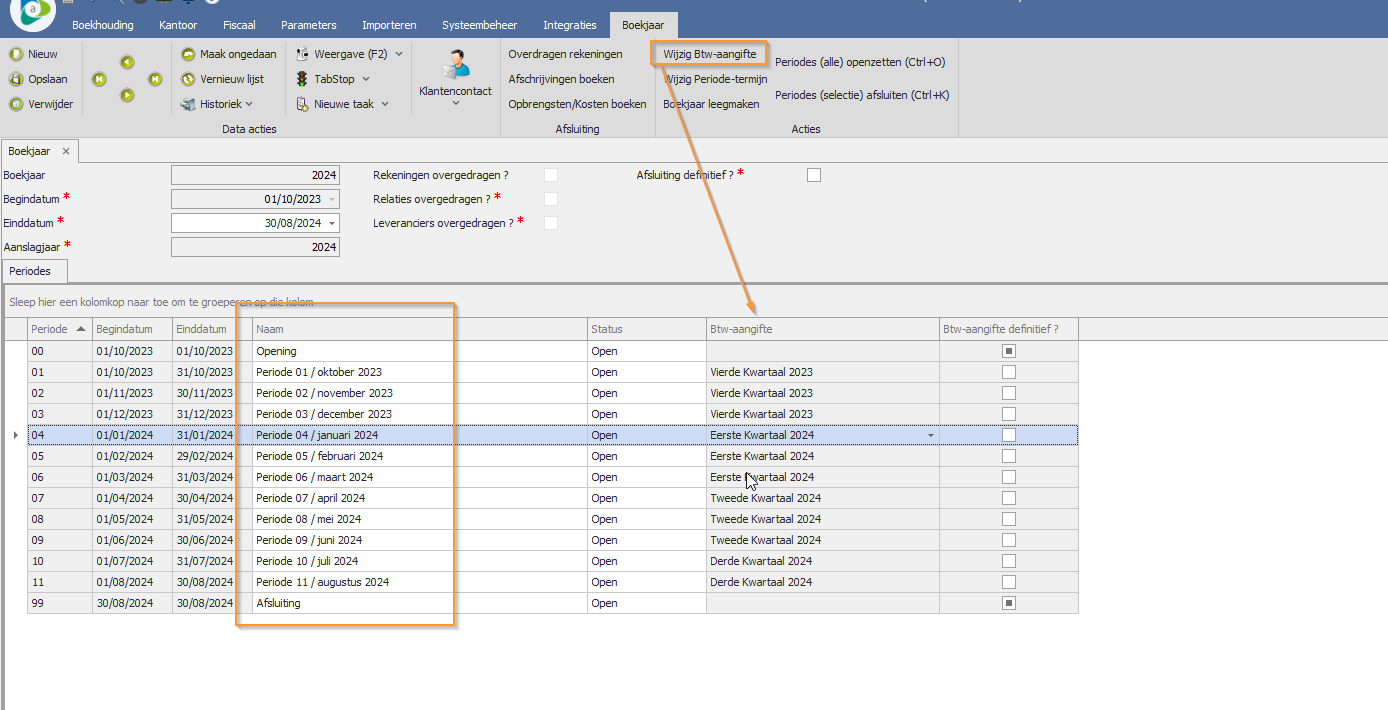Open the Klantencontact icon
The width and height of the screenshot is (1388, 710).
455,66
